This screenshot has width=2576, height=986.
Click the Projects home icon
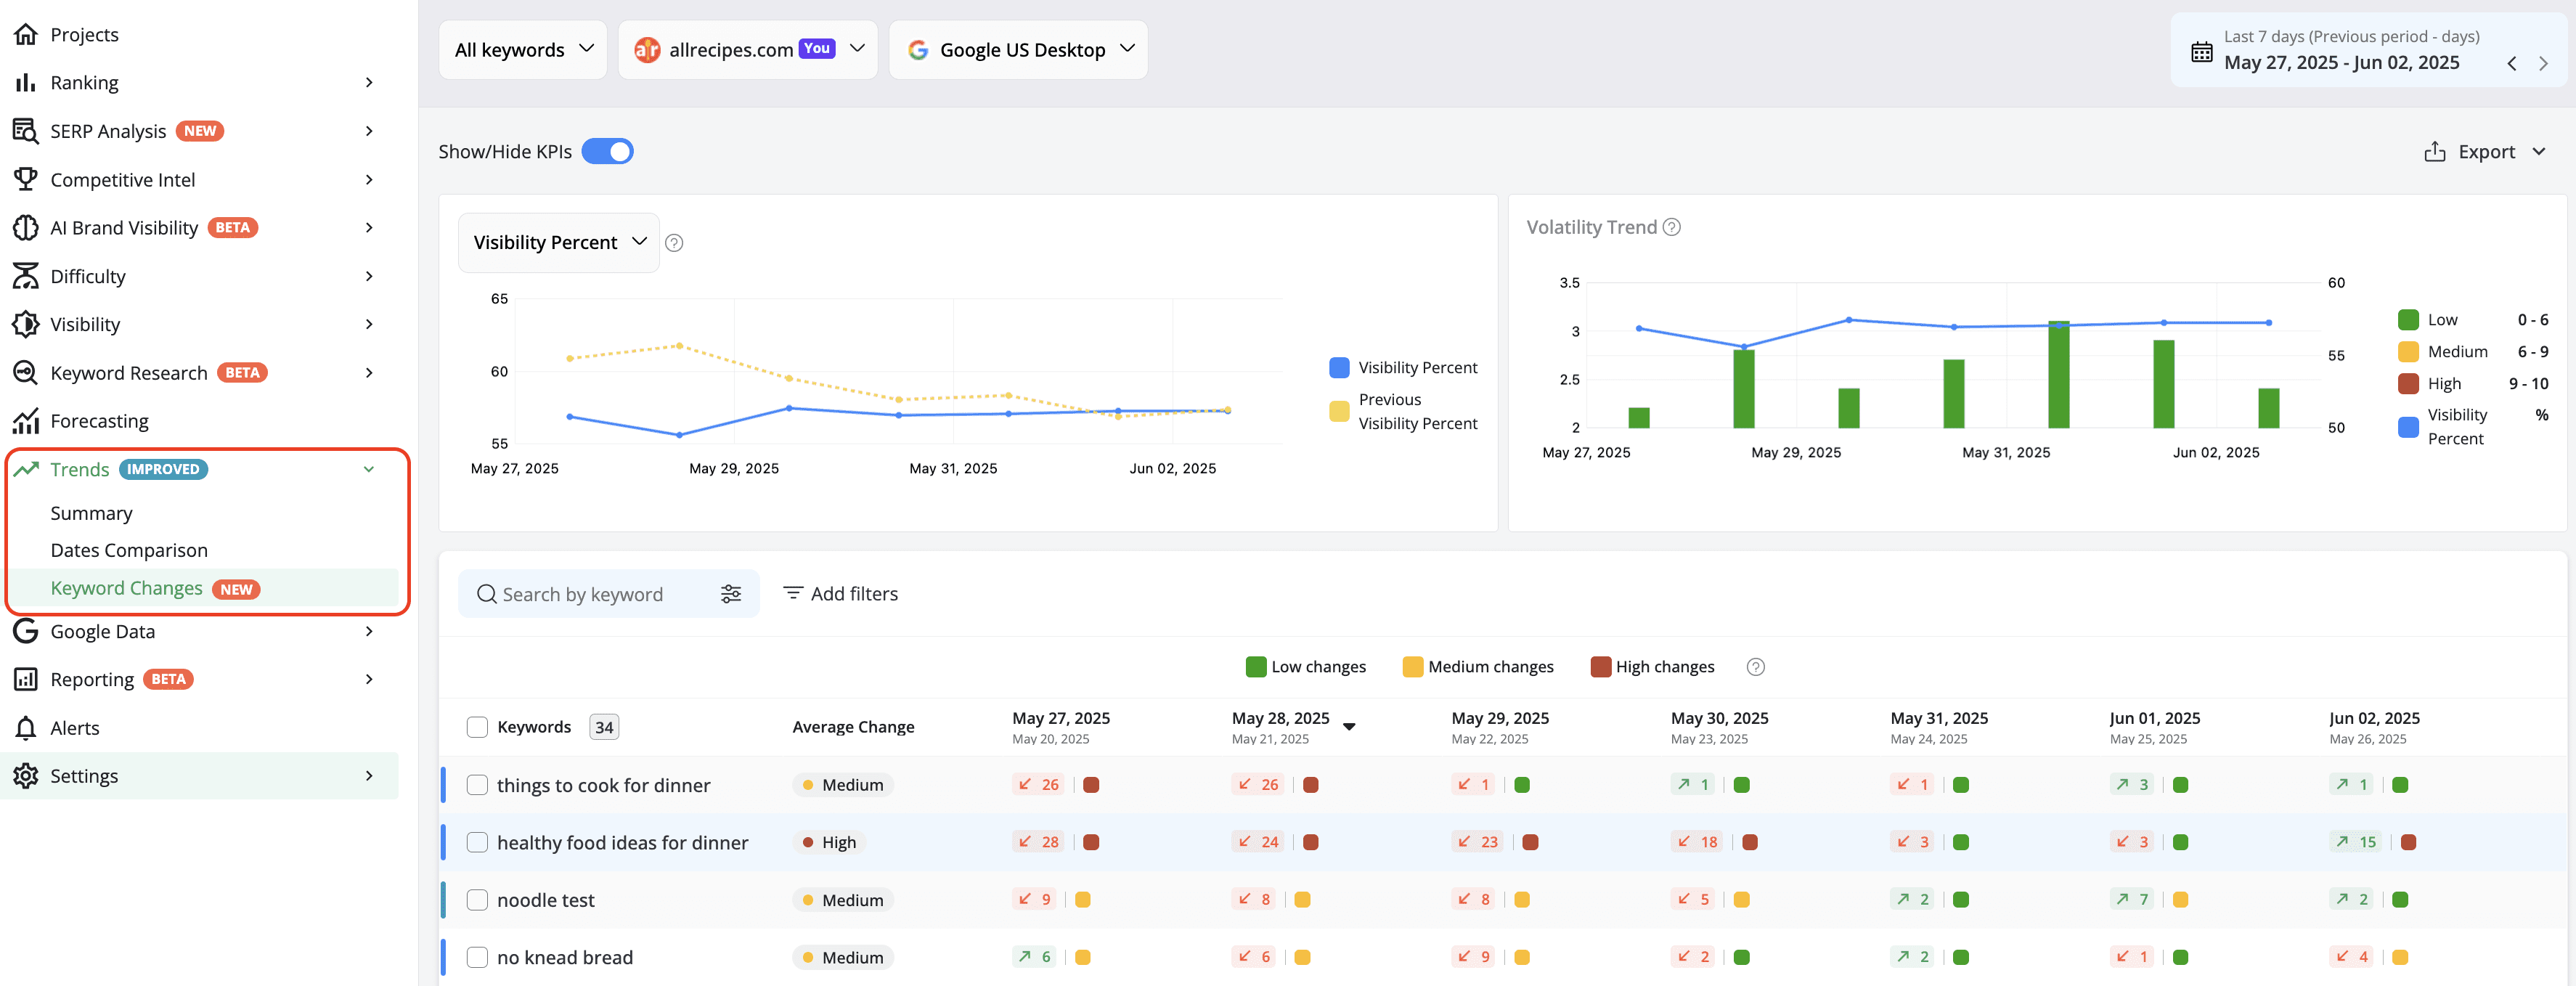(26, 34)
